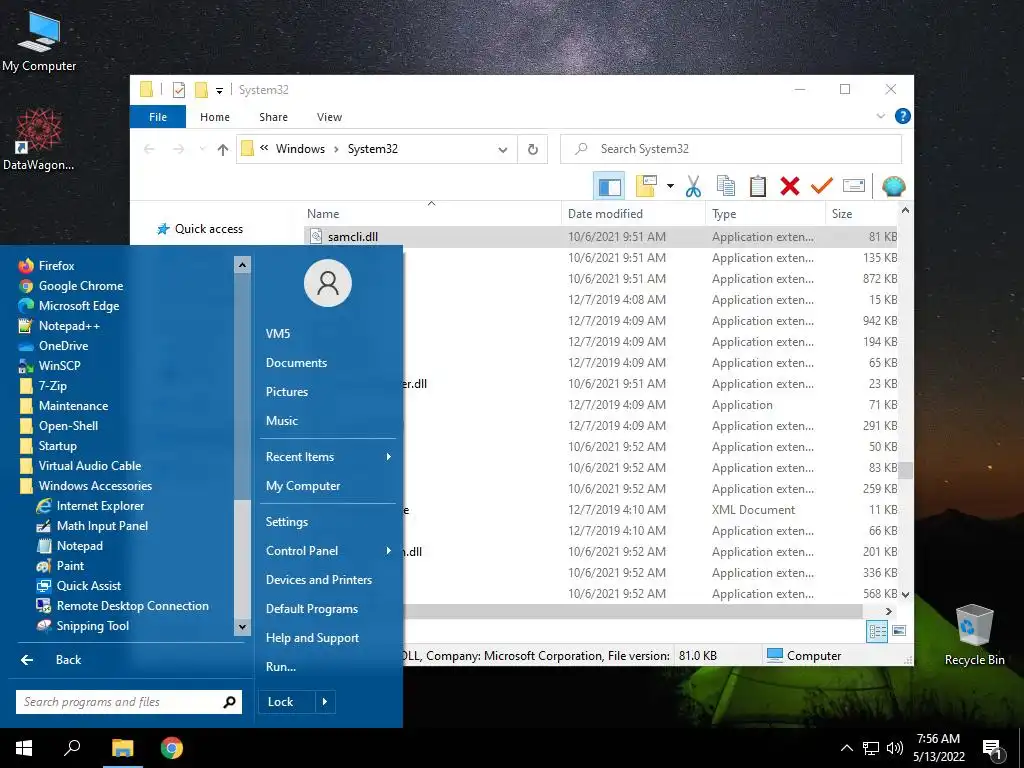Switch to the View ribbon tab

[329, 117]
